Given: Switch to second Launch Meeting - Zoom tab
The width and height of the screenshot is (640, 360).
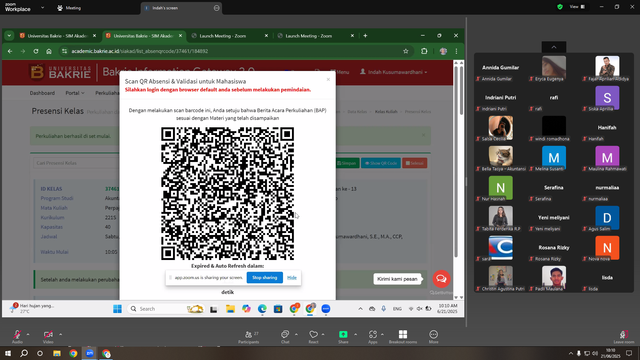Looking at the screenshot, I should click(316, 36).
